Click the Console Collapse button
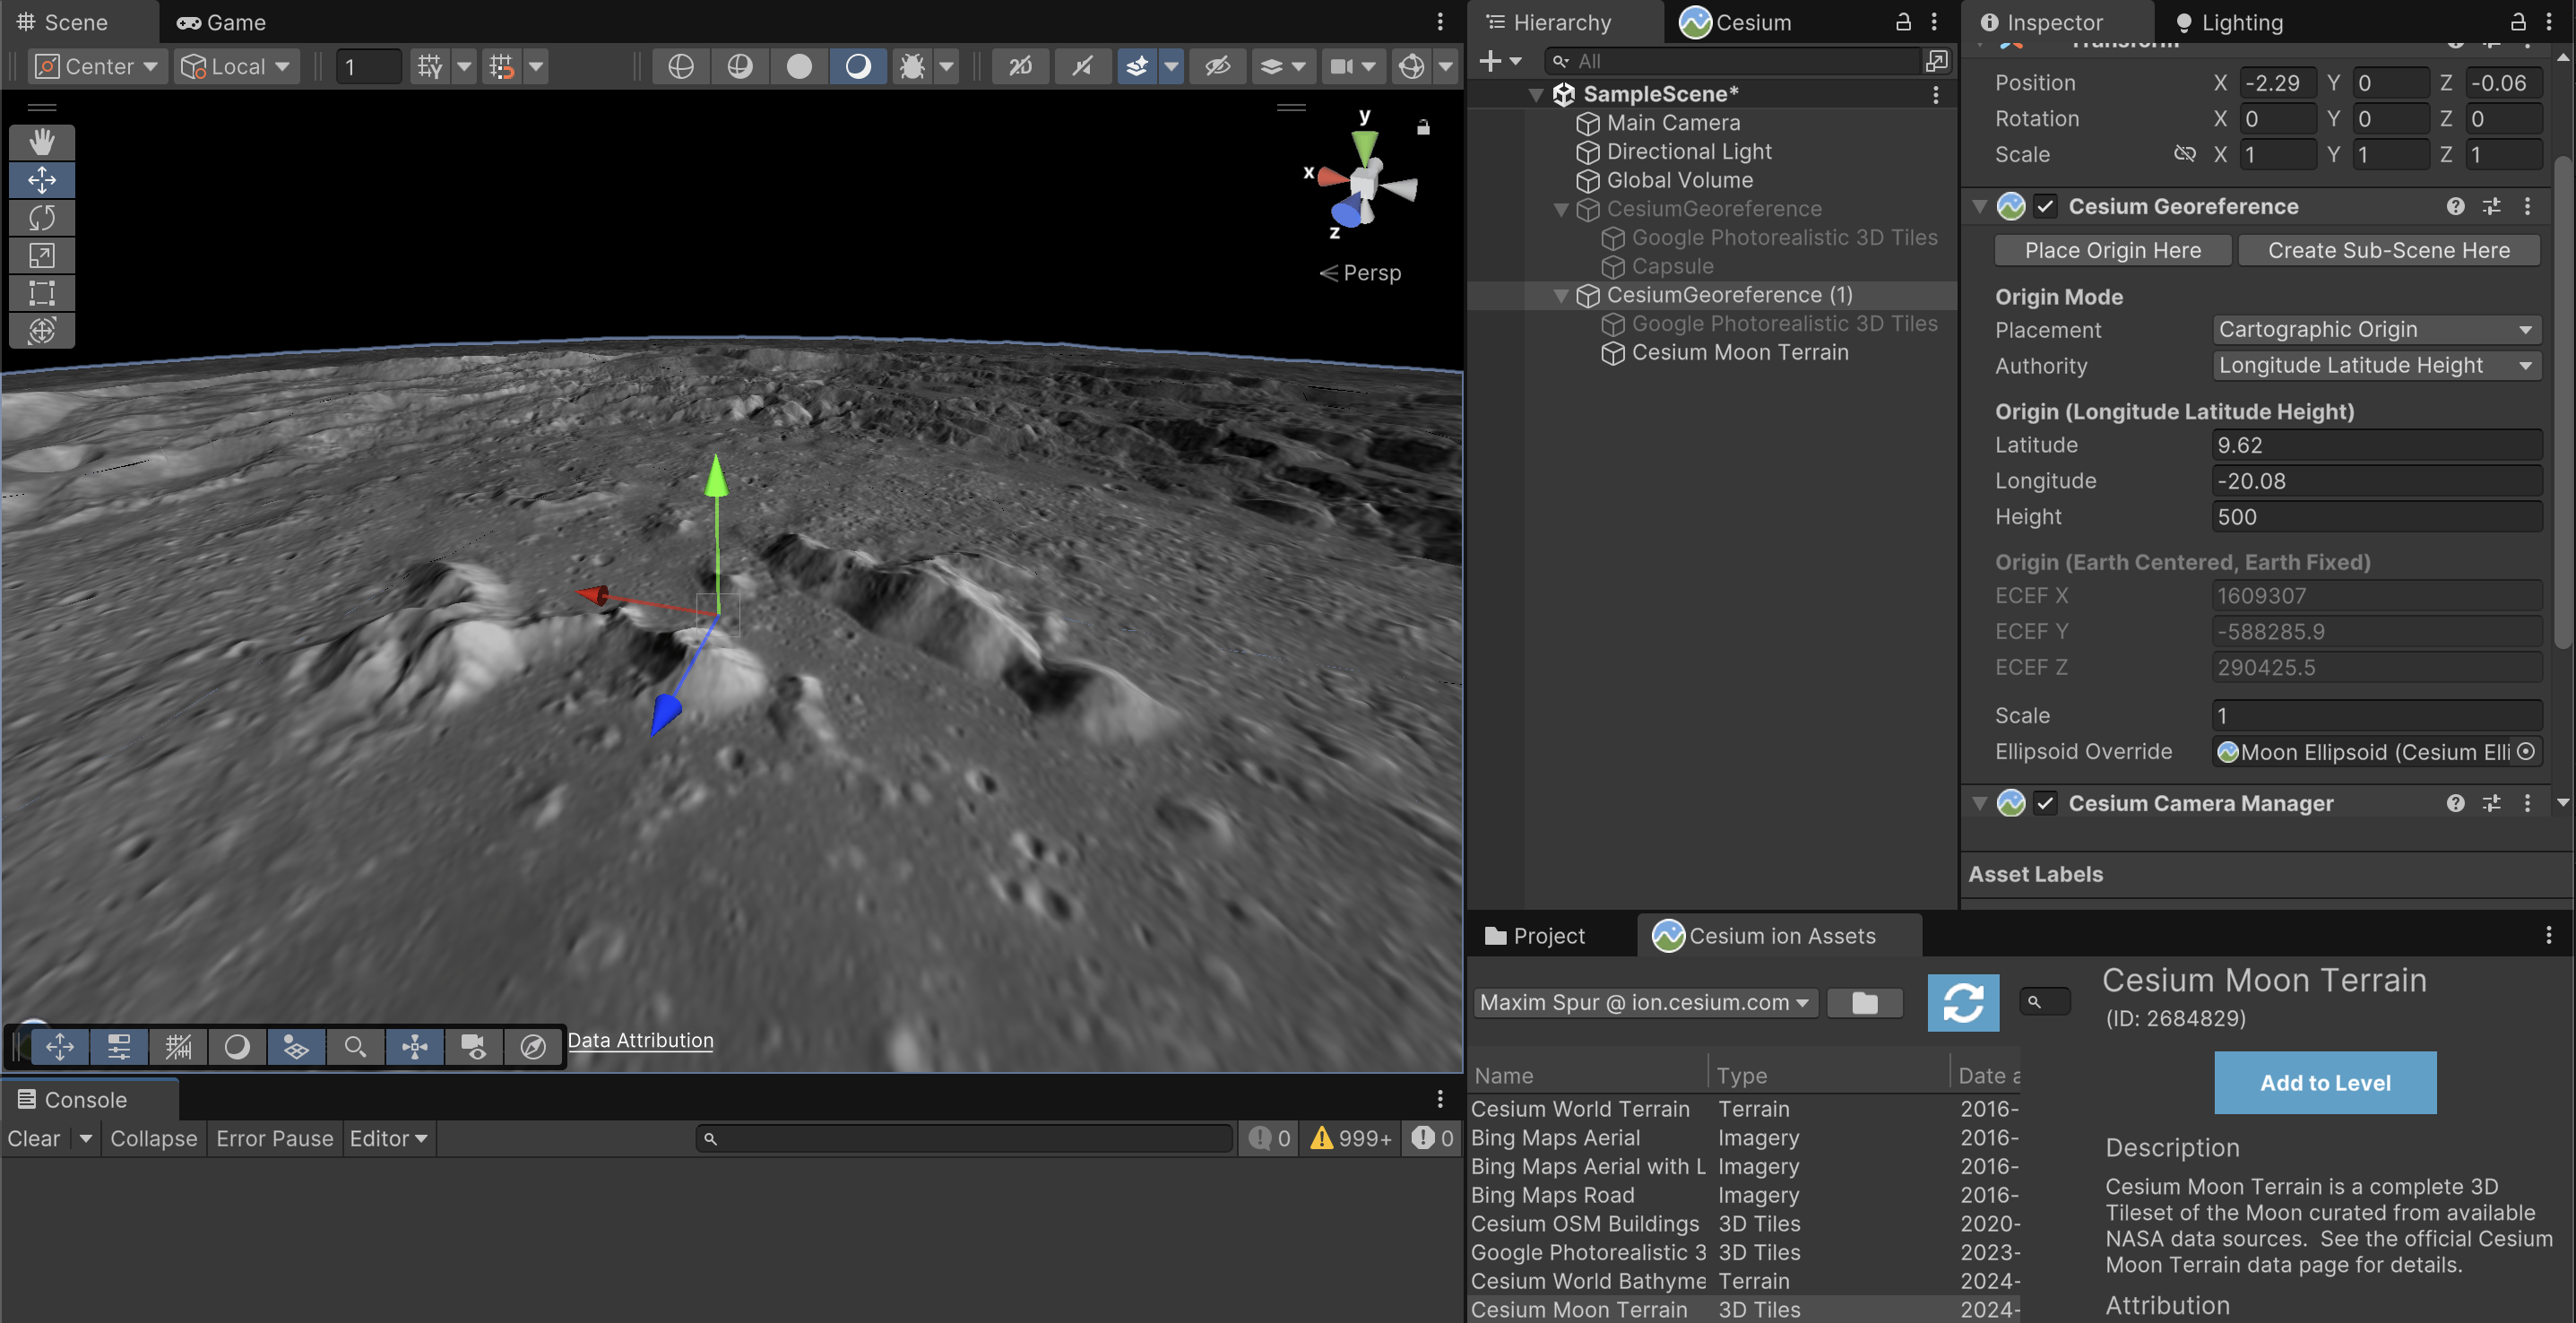 153,1138
